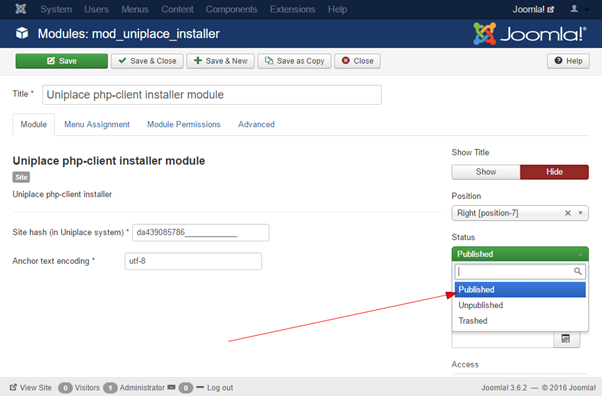This screenshot has height=396, width=602.
Task: Clear the Position selection with X icon
Action: pos(568,213)
